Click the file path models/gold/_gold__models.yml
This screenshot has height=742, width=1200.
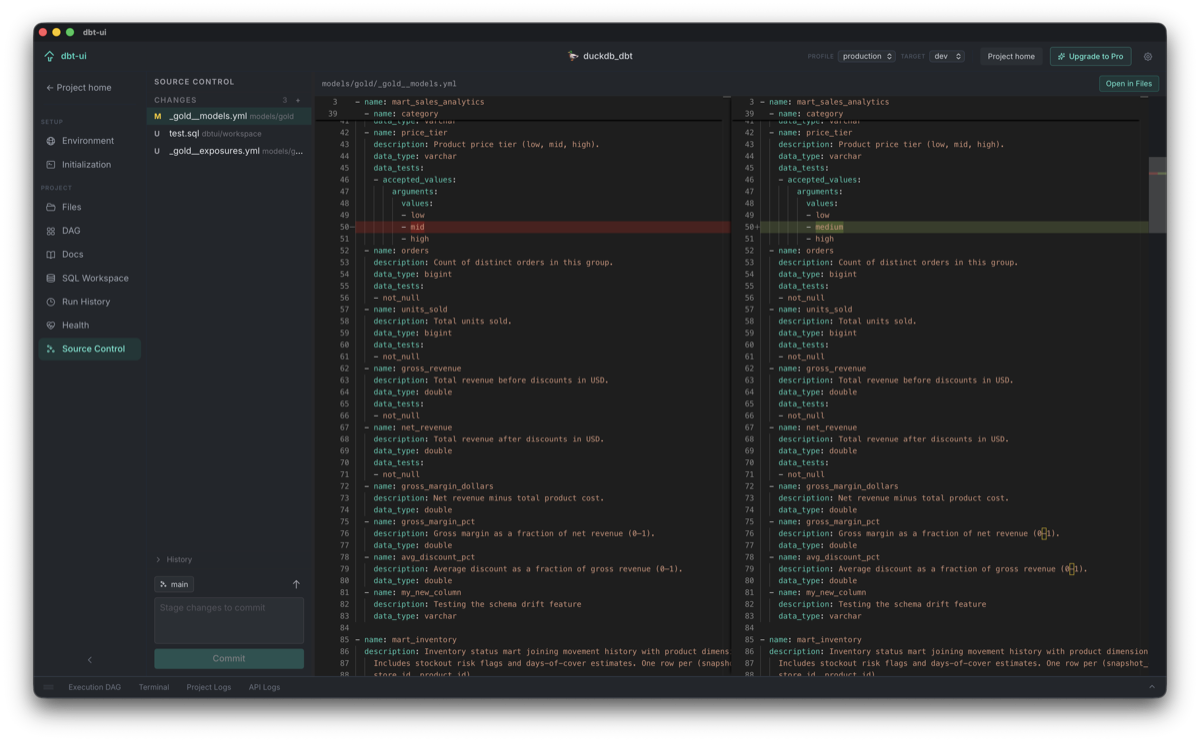coord(389,84)
